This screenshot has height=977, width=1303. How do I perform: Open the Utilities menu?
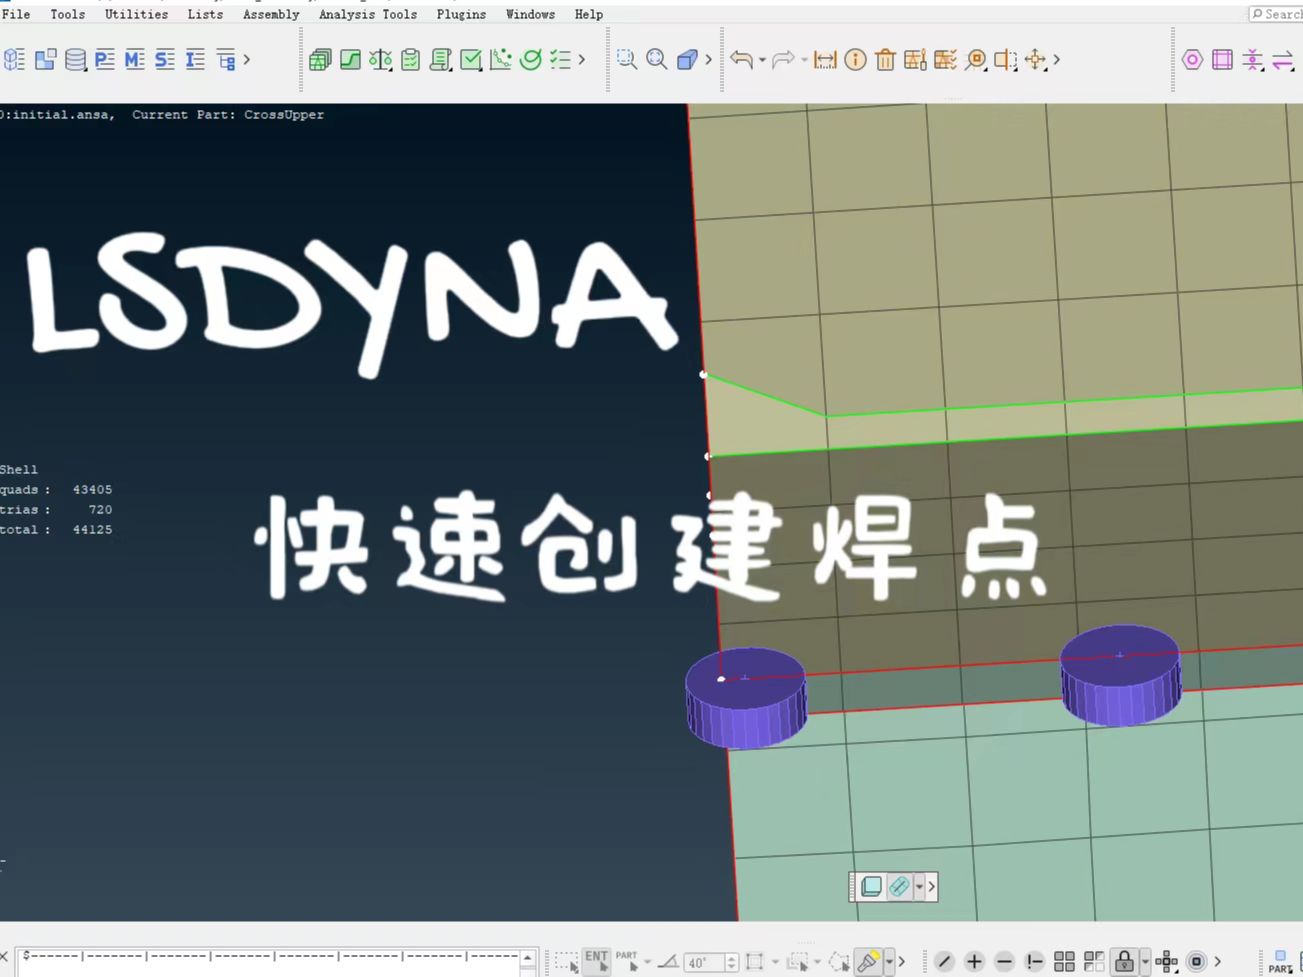[x=136, y=14]
